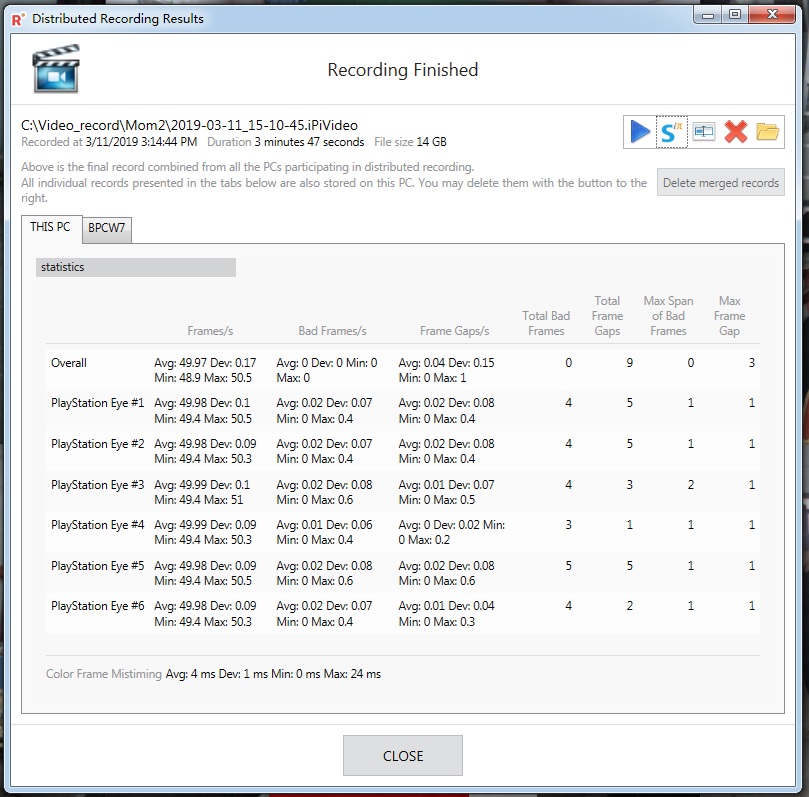Click the PlayStation Eye #4 row label
Viewport: 809px width, 797px height.
98,525
